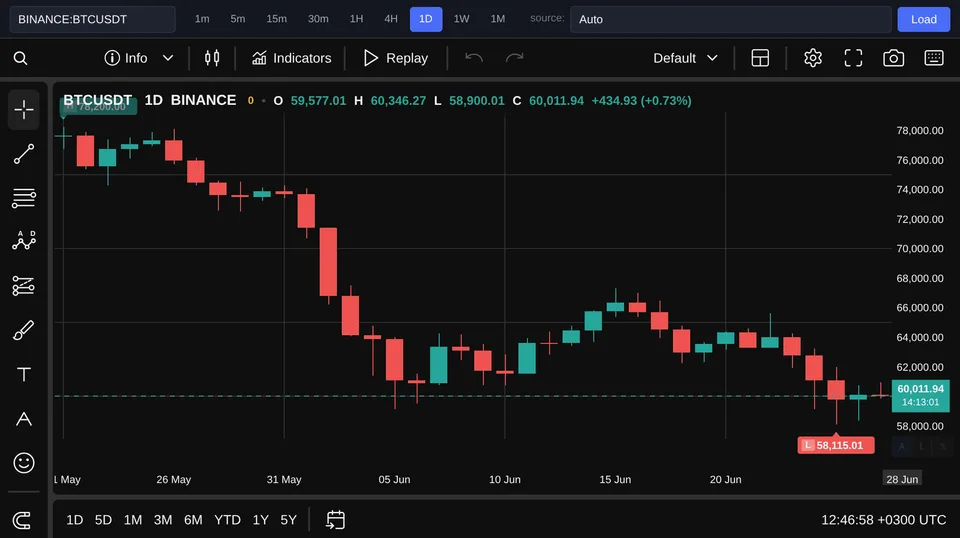Set date range to 5Y
Image resolution: width=960 pixels, height=538 pixels.
[288, 520]
